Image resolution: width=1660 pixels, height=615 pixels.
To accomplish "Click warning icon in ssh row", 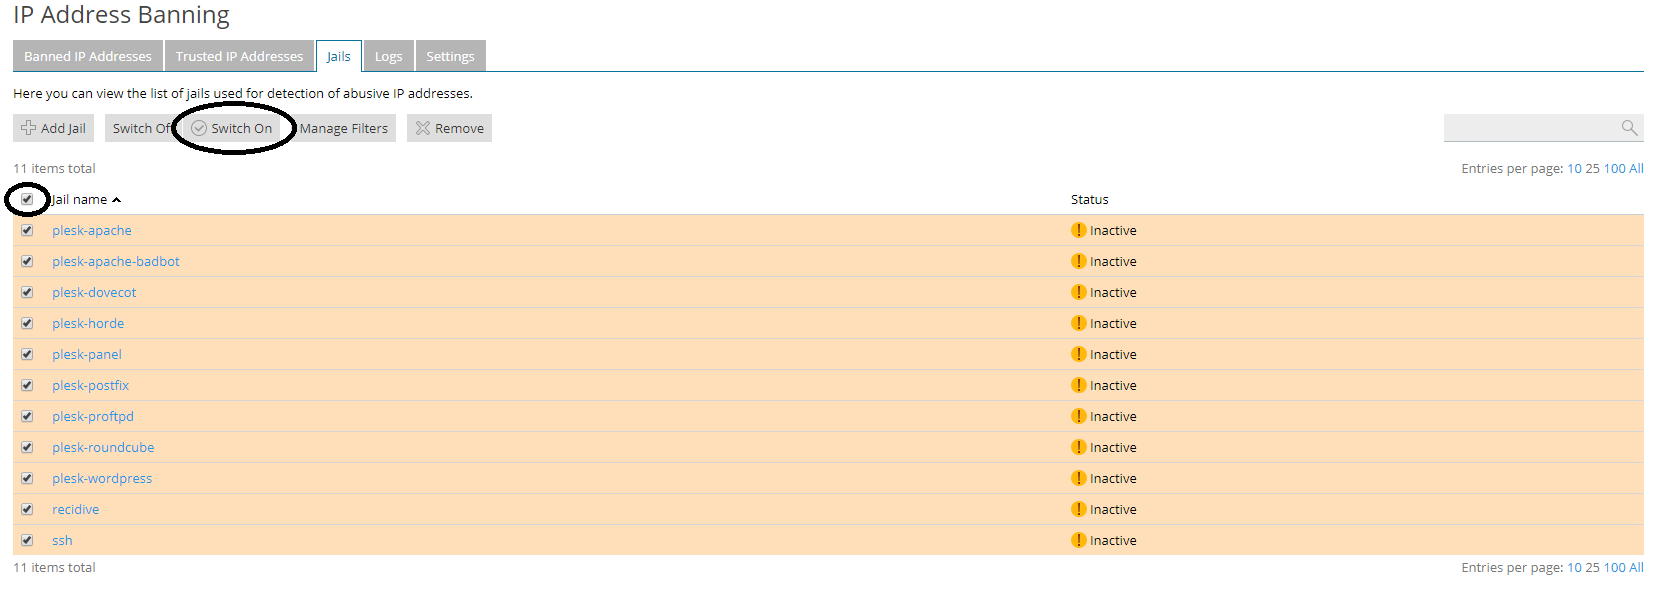I will click(x=1078, y=540).
